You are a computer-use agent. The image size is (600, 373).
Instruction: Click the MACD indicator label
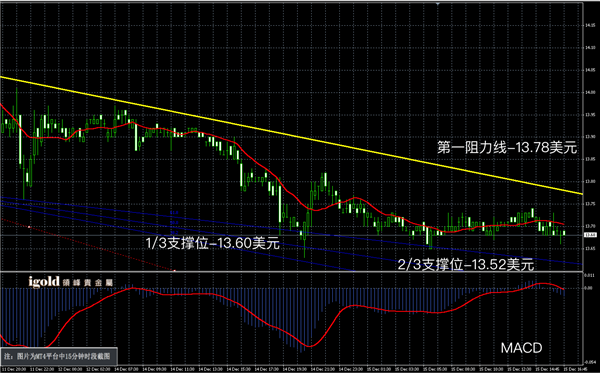click(522, 348)
